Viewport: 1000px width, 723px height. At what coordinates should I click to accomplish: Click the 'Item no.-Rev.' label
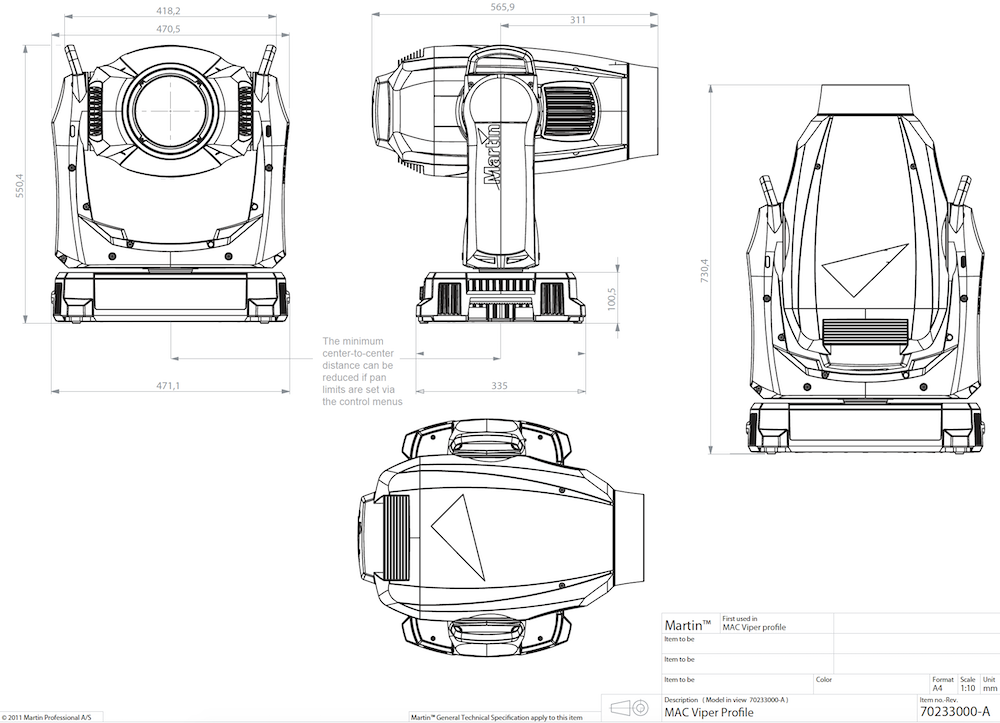pos(938,700)
